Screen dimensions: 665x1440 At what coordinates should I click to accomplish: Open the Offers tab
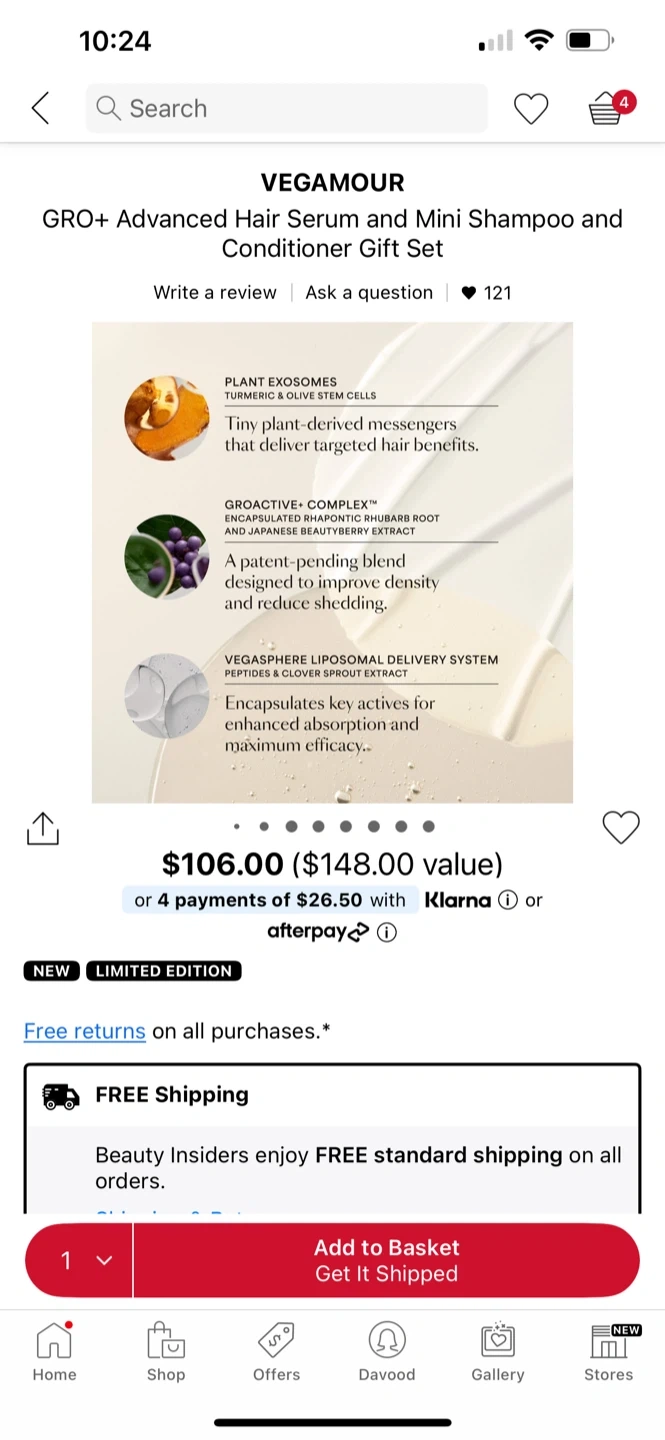276,1352
